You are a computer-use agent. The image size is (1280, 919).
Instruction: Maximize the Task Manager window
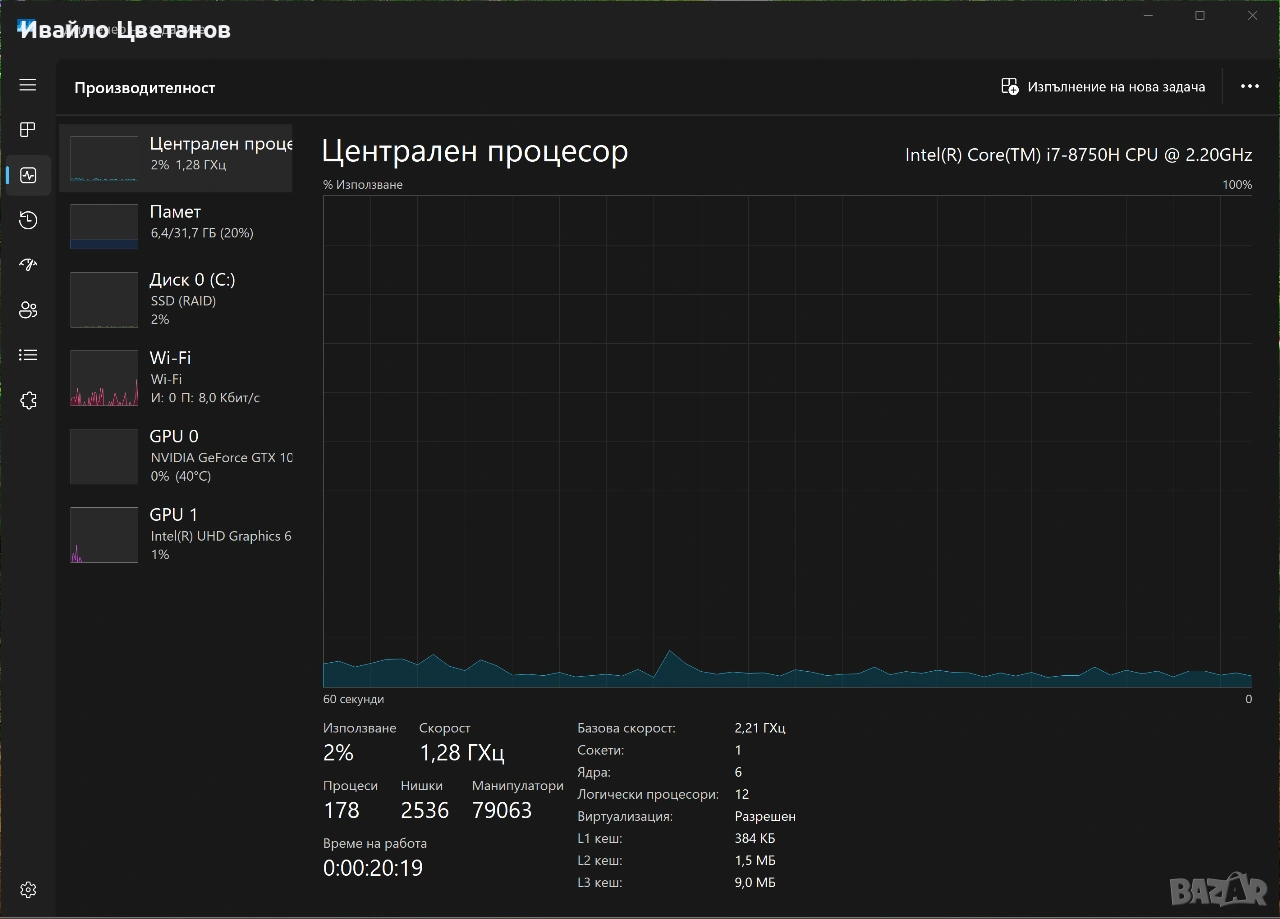click(1200, 16)
